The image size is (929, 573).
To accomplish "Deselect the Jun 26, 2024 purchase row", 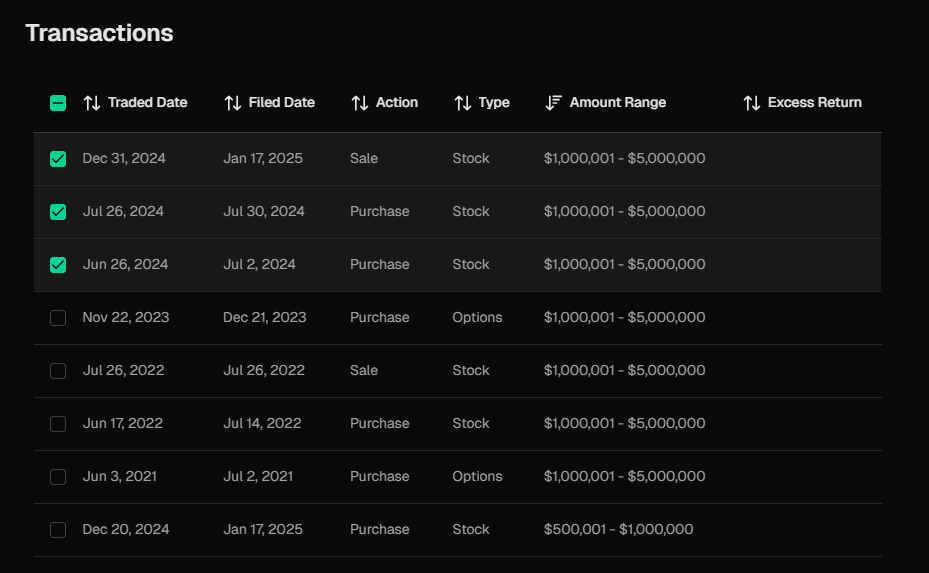I will [58, 265].
